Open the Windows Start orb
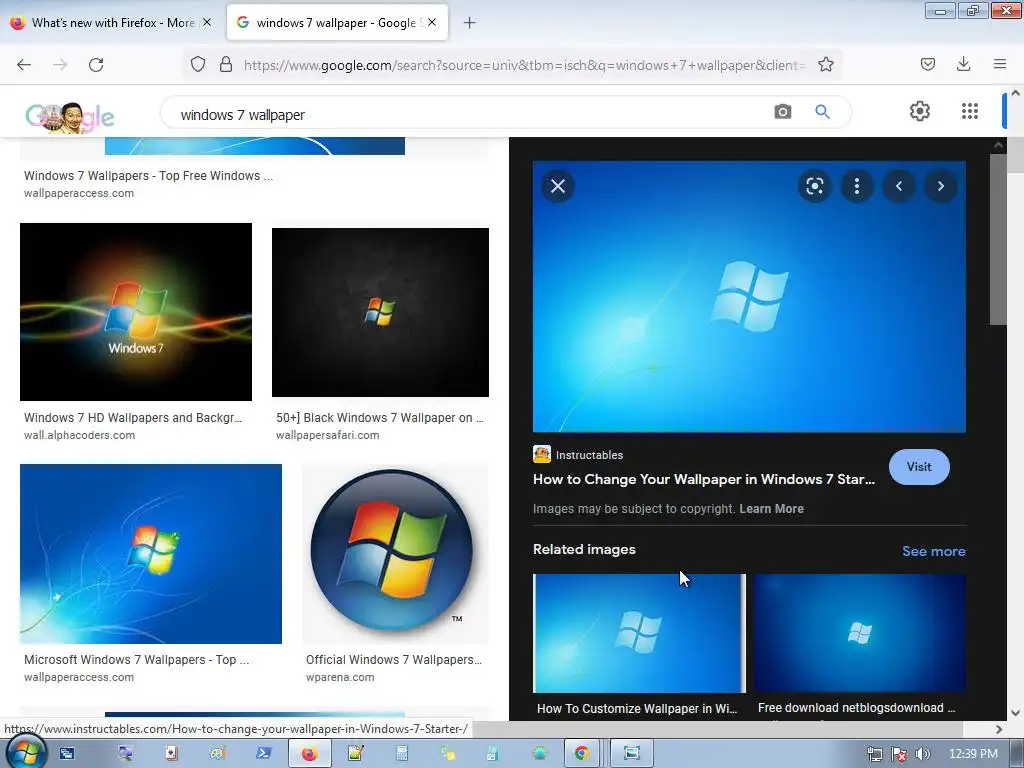Viewport: 1024px width, 768px height. tap(25, 753)
